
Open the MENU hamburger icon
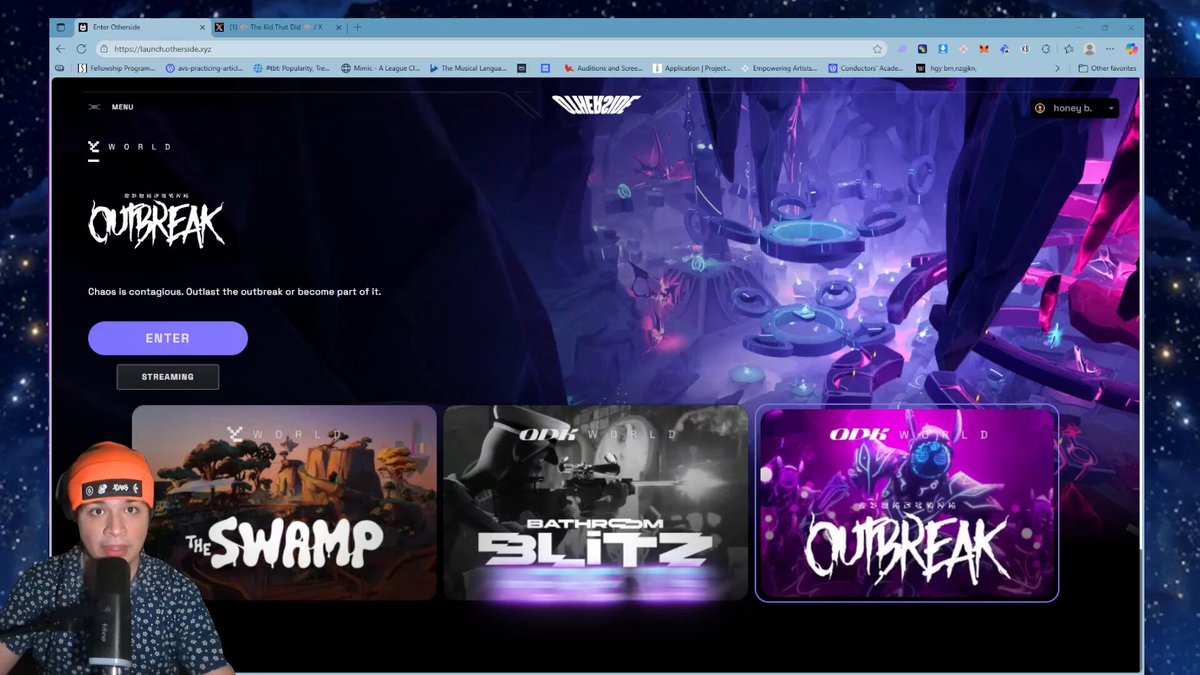click(95, 107)
